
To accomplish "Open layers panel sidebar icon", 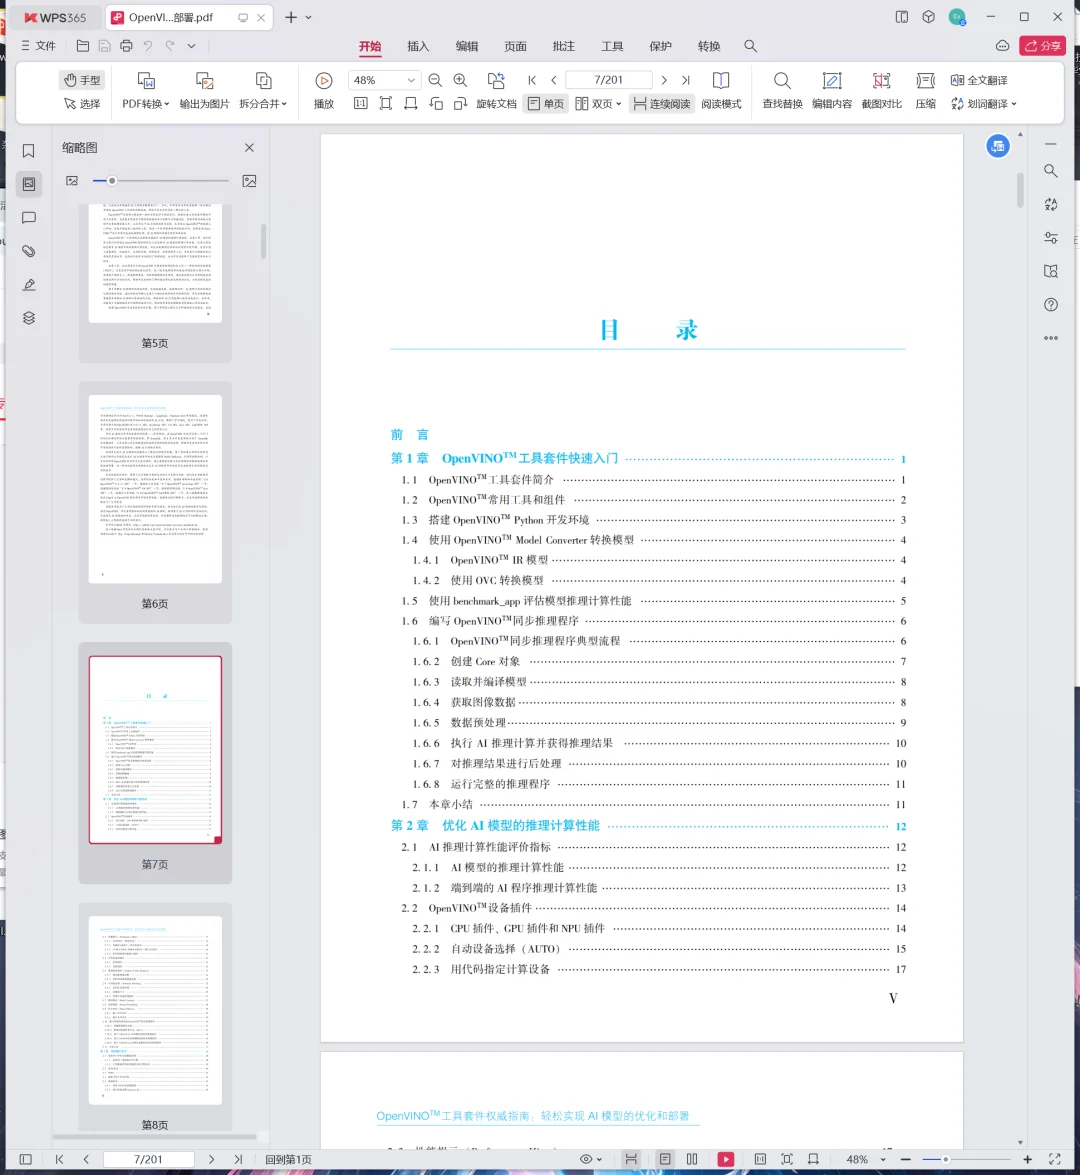I will [28, 318].
